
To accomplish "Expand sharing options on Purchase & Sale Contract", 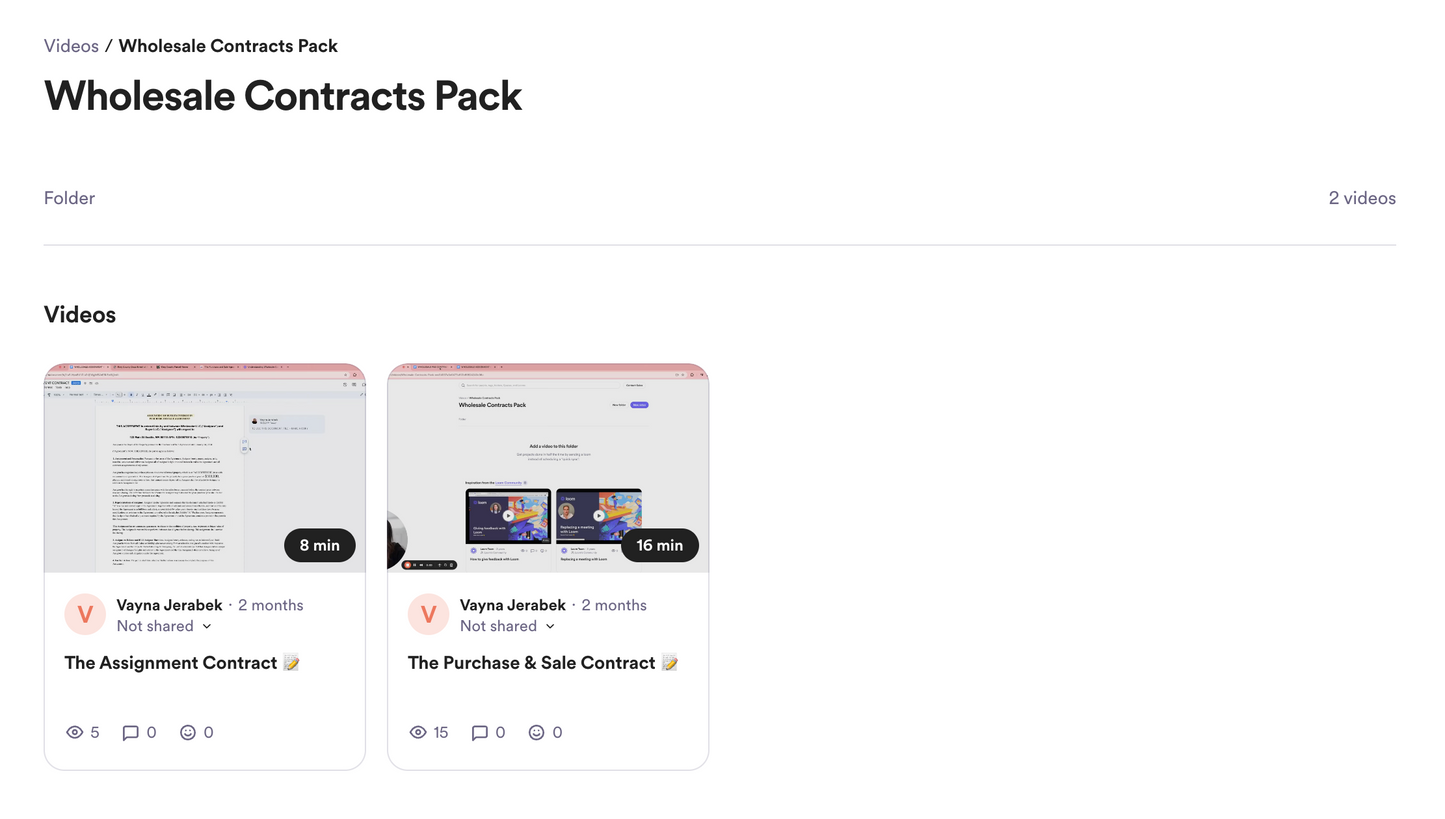I will 508,626.
